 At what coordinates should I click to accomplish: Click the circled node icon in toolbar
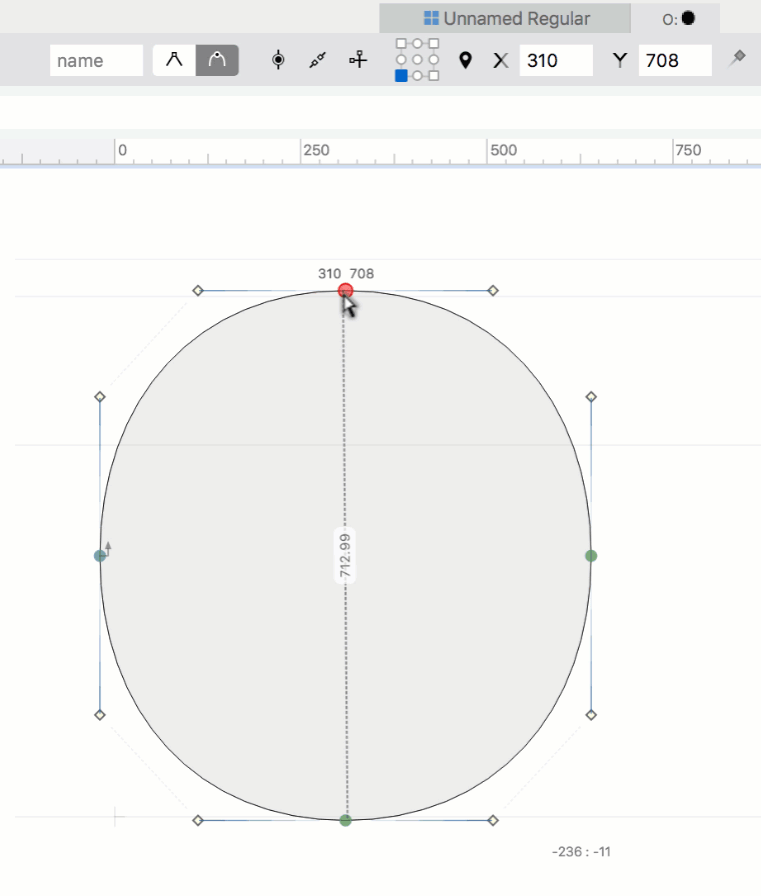278,59
